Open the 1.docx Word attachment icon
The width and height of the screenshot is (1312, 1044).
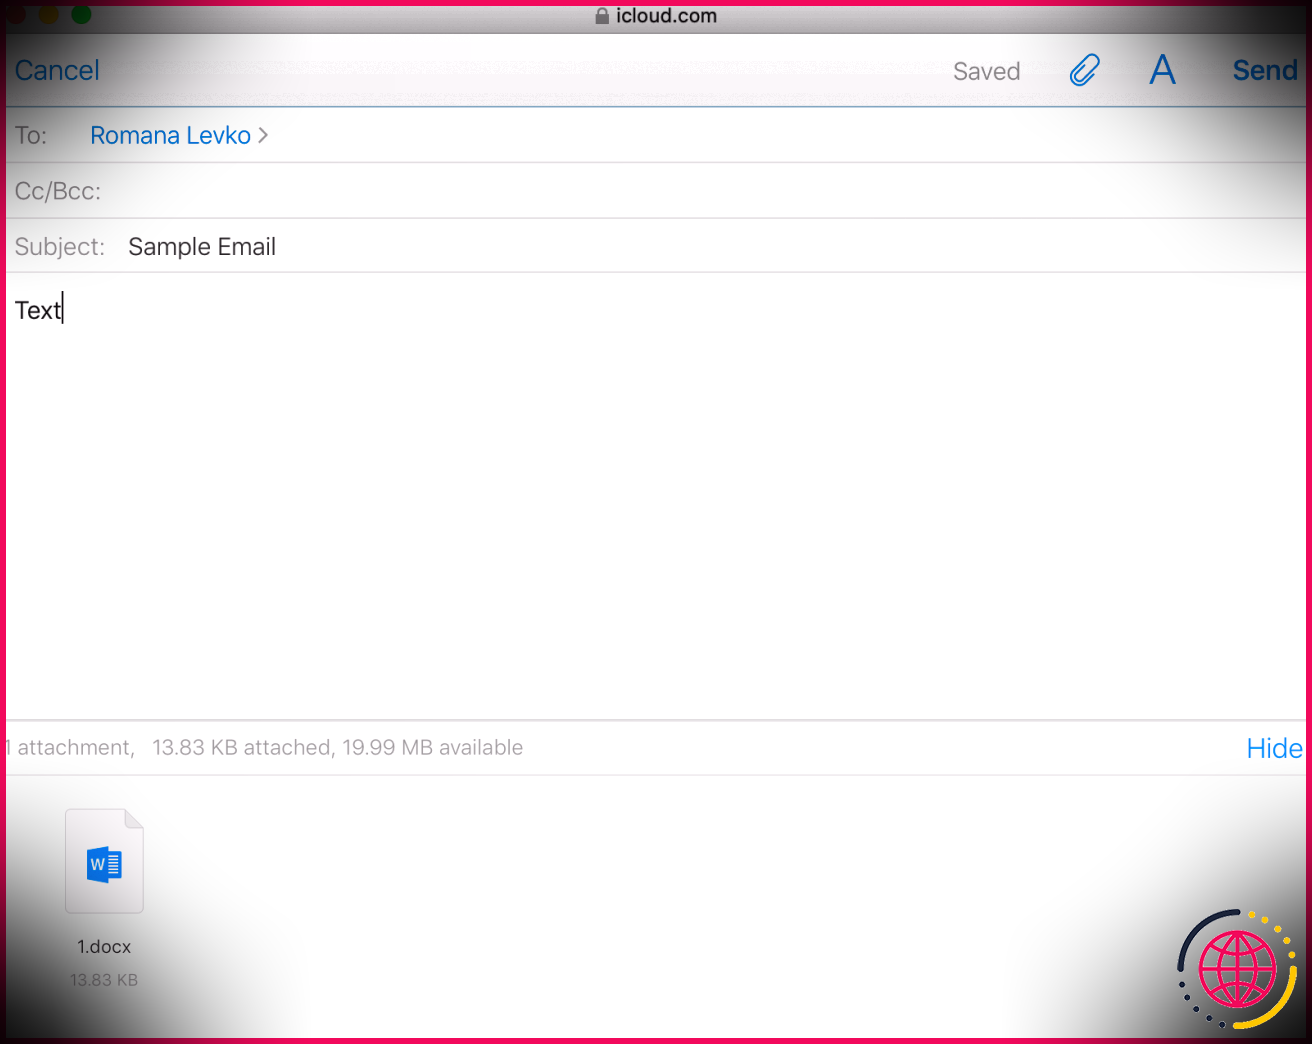[104, 861]
